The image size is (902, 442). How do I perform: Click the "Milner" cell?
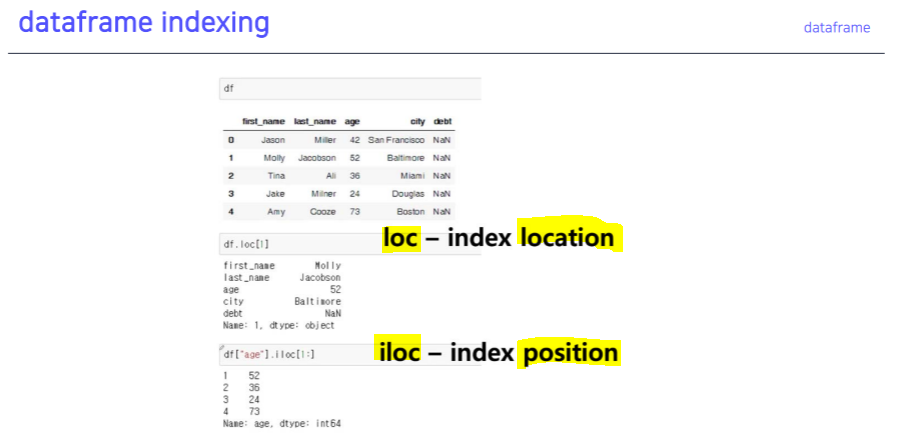323,194
